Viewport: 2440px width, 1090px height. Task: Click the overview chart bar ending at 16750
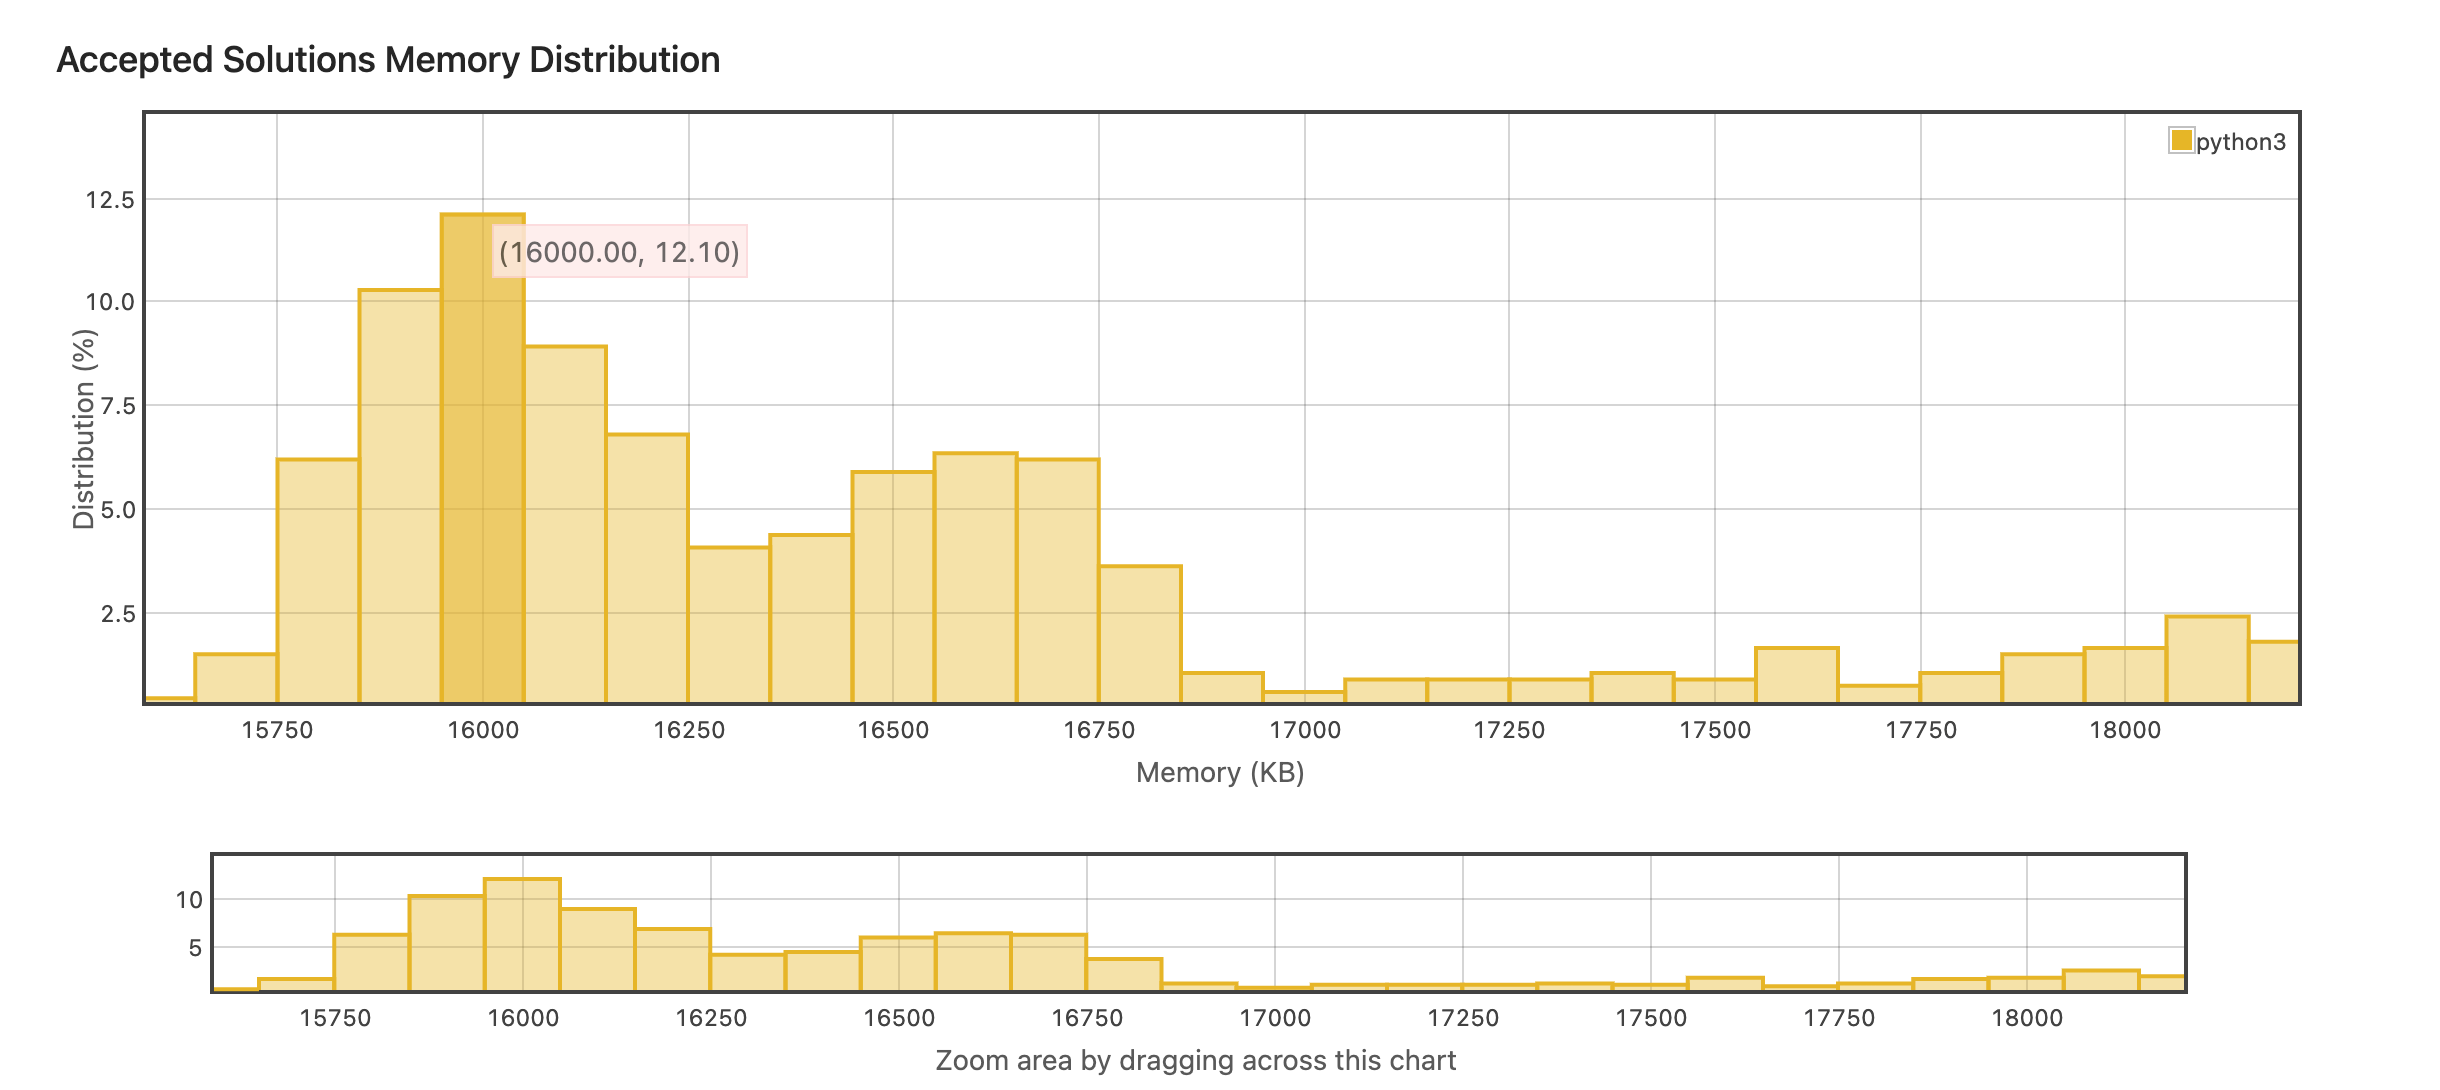coord(1049,962)
